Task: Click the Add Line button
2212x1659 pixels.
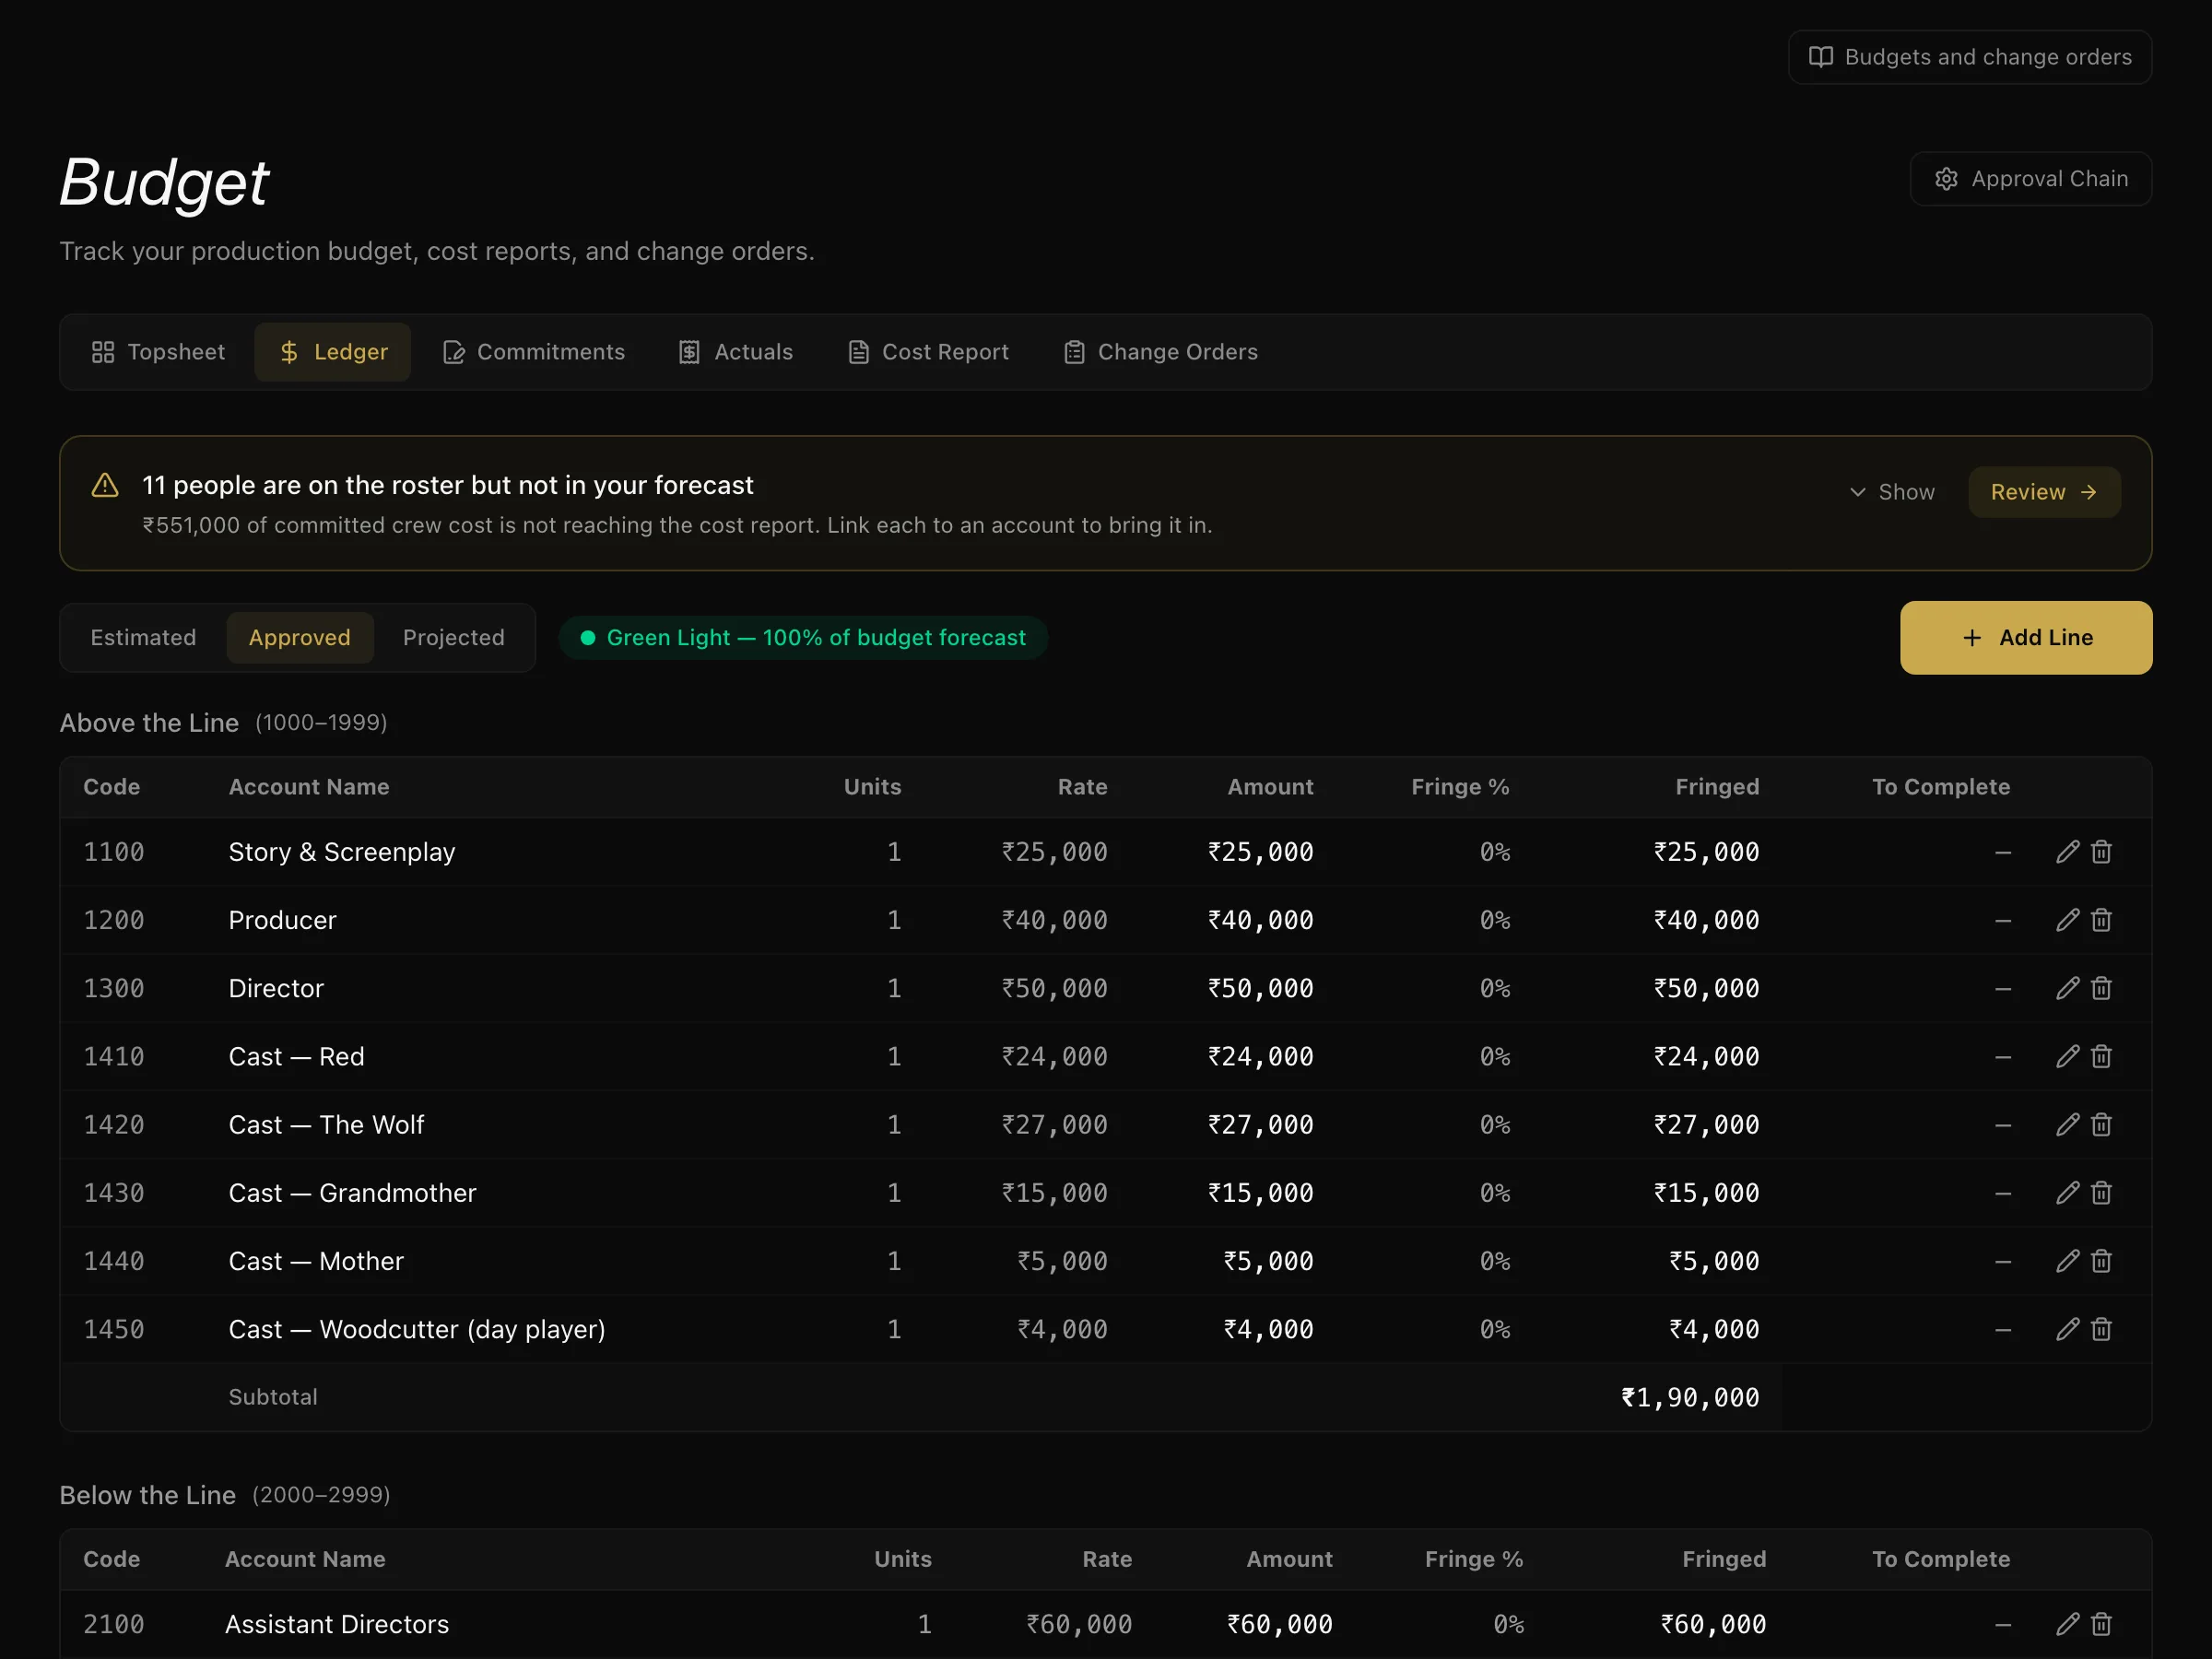Action: pyautogui.click(x=2026, y=638)
